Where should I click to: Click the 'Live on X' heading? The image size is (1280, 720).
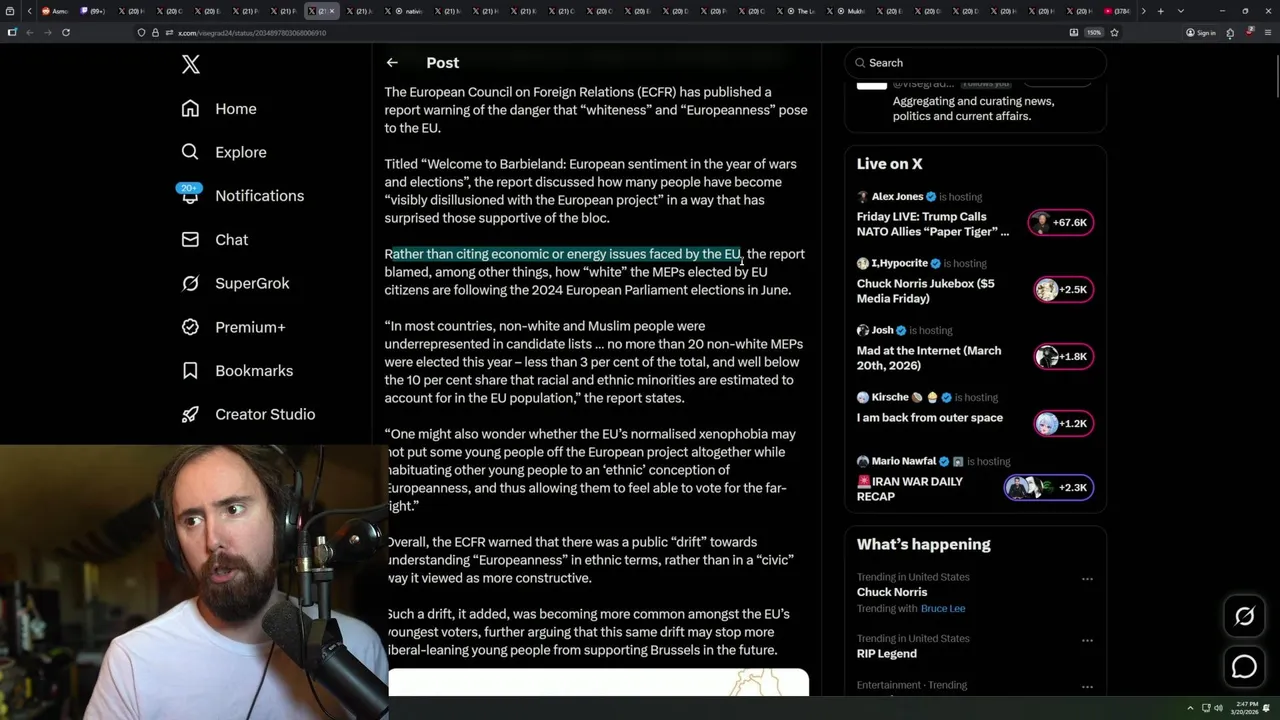tap(890, 164)
